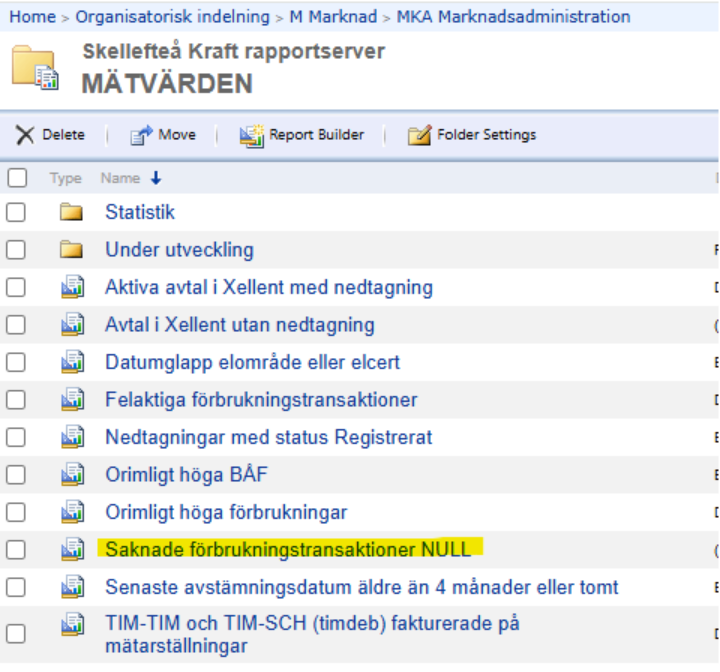Navigate to Organisatorisk indelning breadcrumb
The width and height of the screenshot is (720, 672).
[172, 17]
